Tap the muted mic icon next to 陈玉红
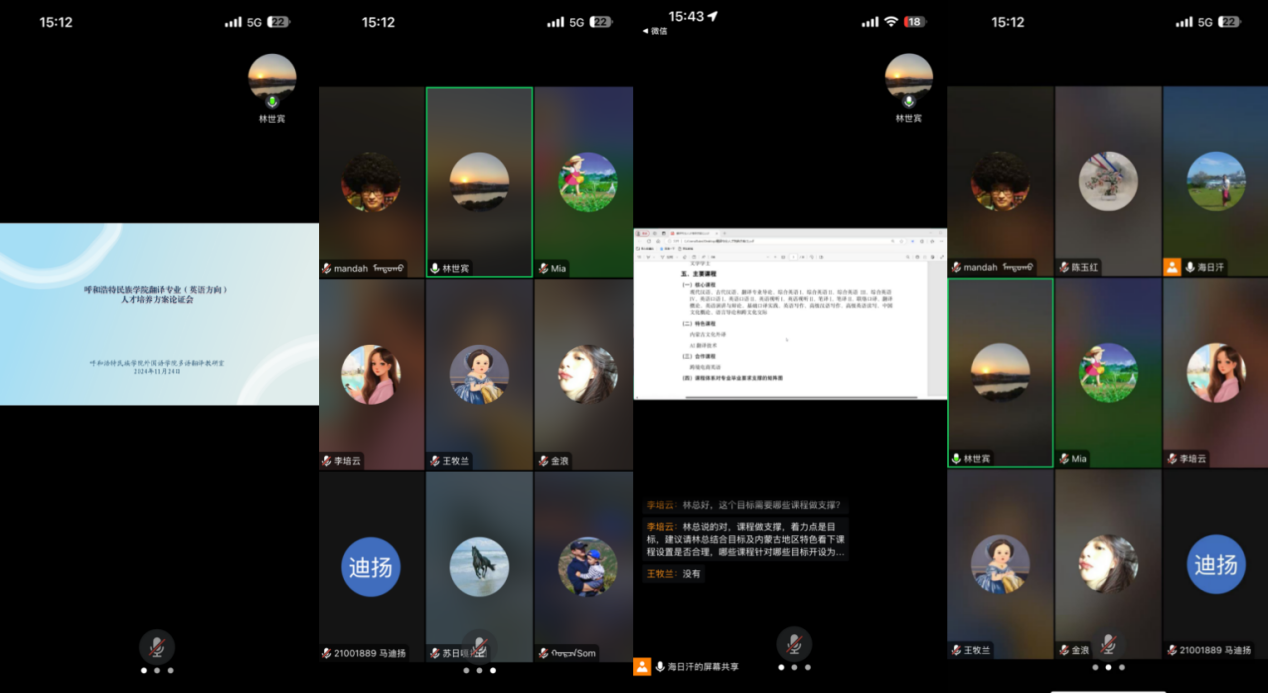 tap(1064, 267)
